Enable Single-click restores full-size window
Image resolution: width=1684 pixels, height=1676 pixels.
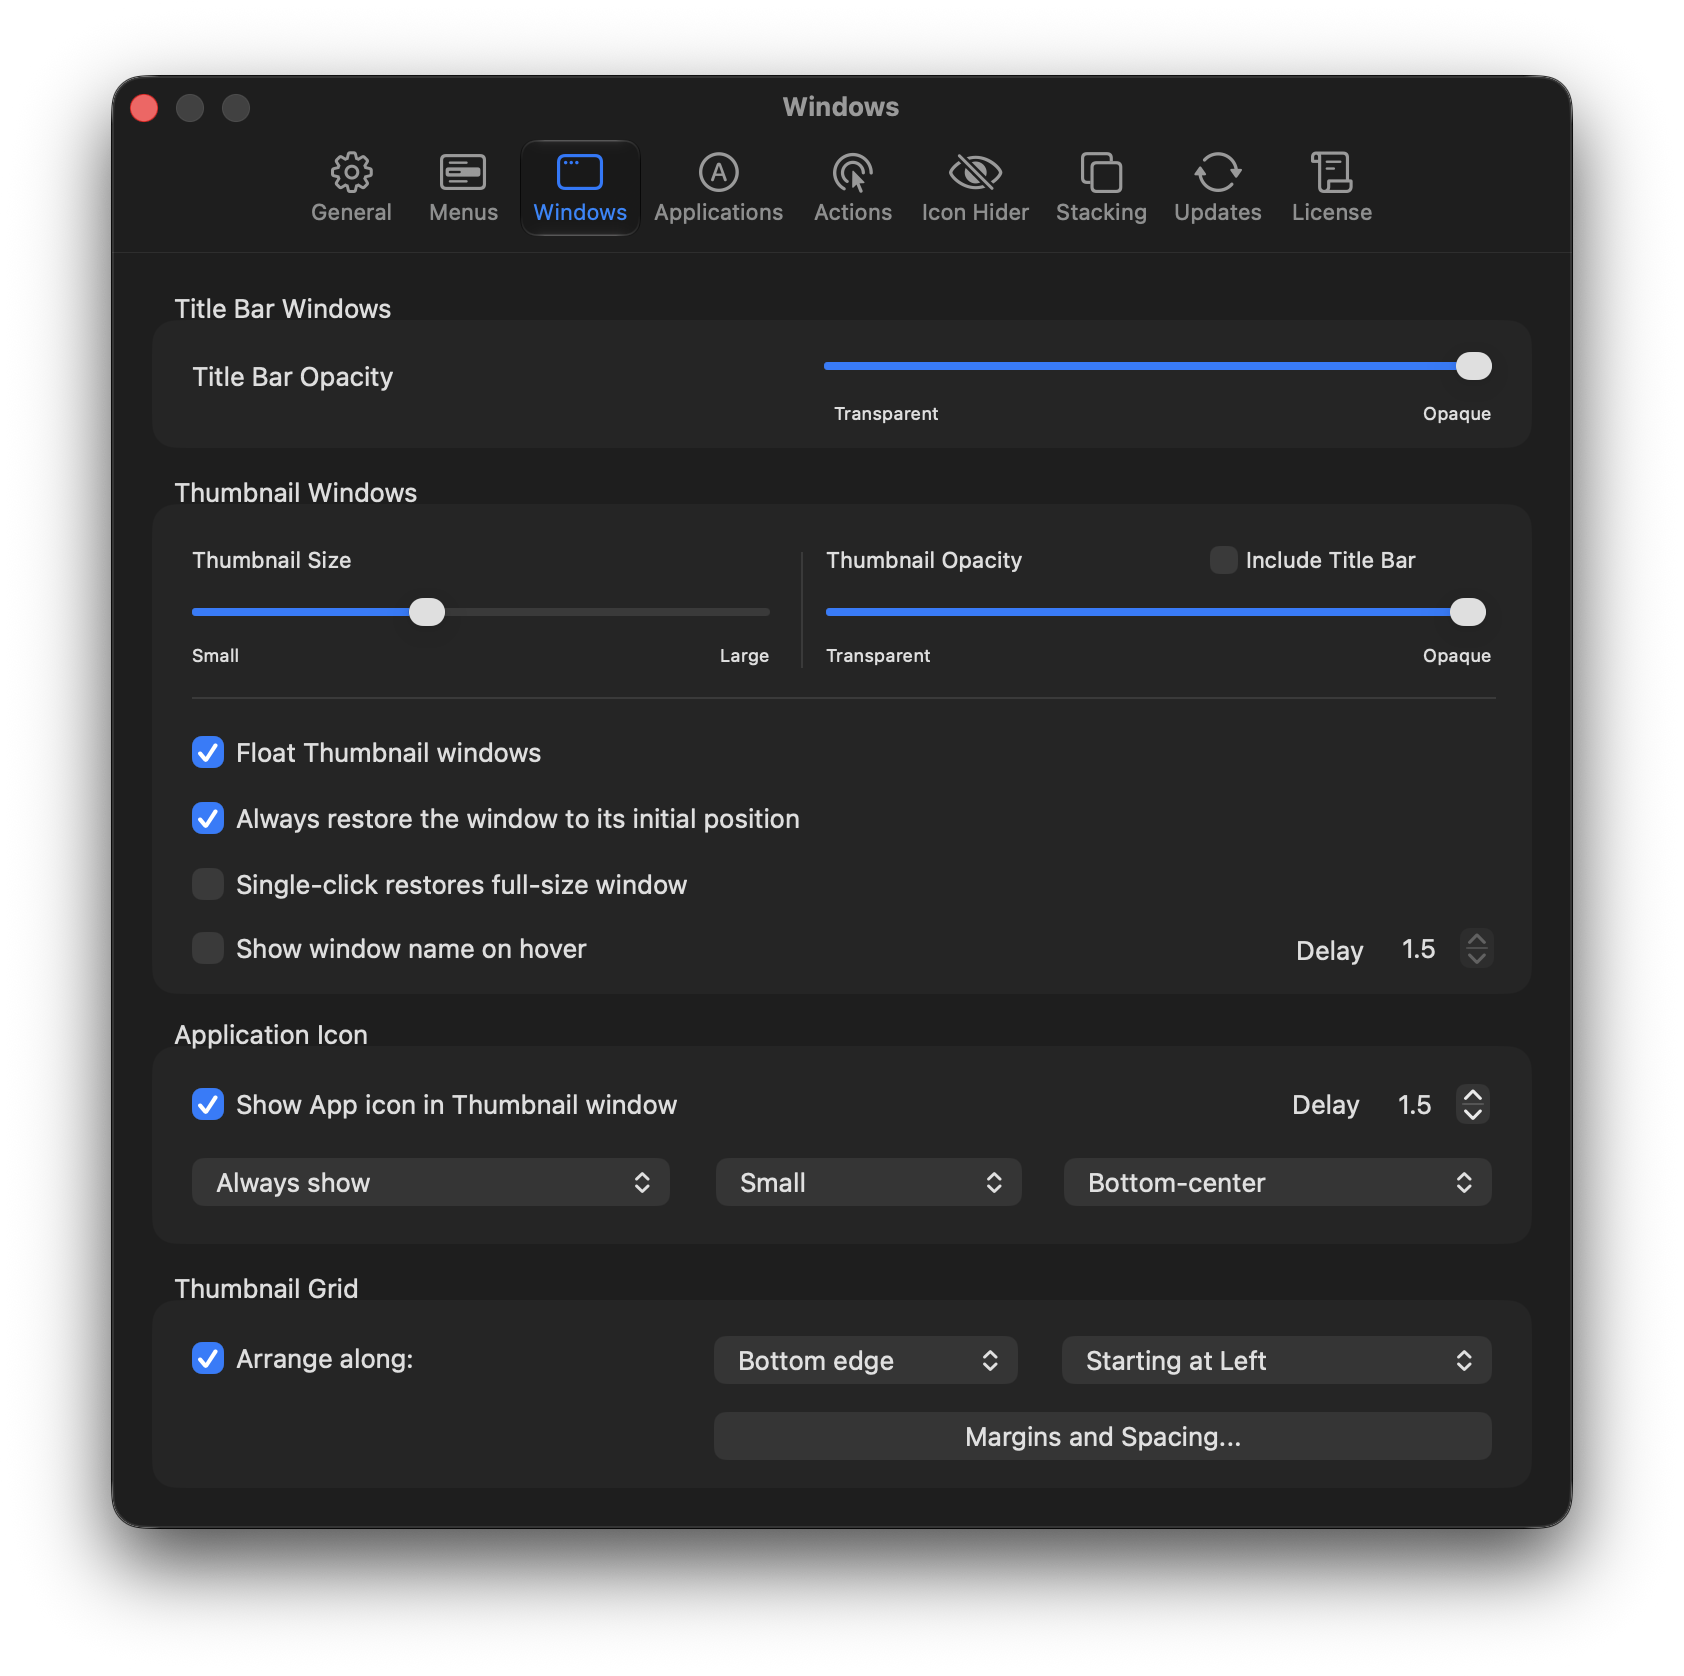pyautogui.click(x=208, y=884)
